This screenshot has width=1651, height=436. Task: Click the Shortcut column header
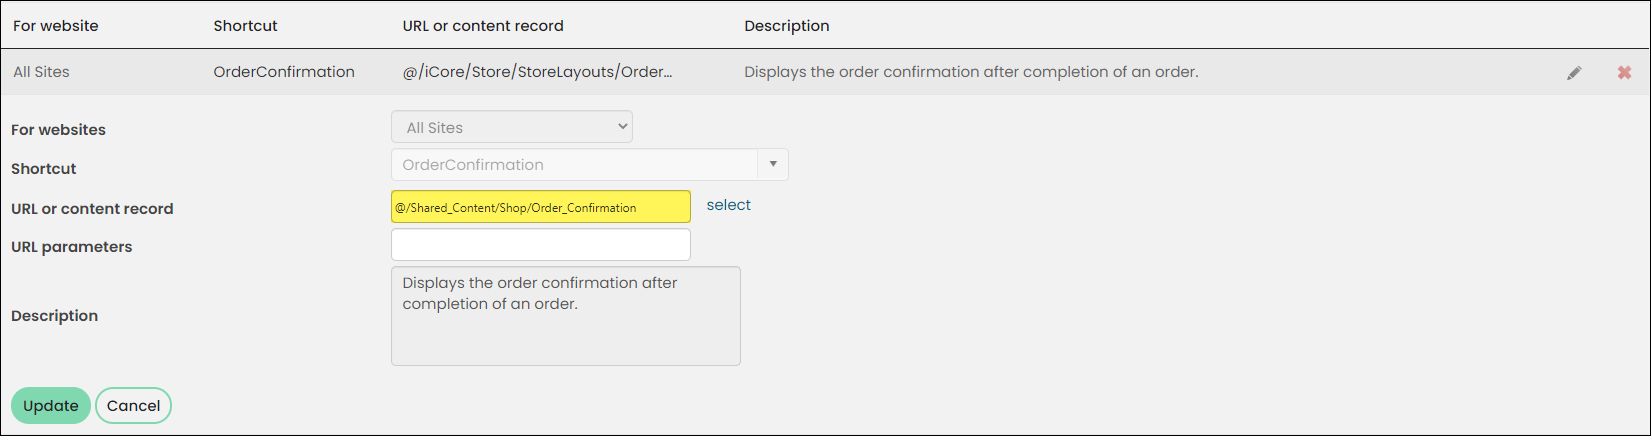pyautogui.click(x=245, y=26)
